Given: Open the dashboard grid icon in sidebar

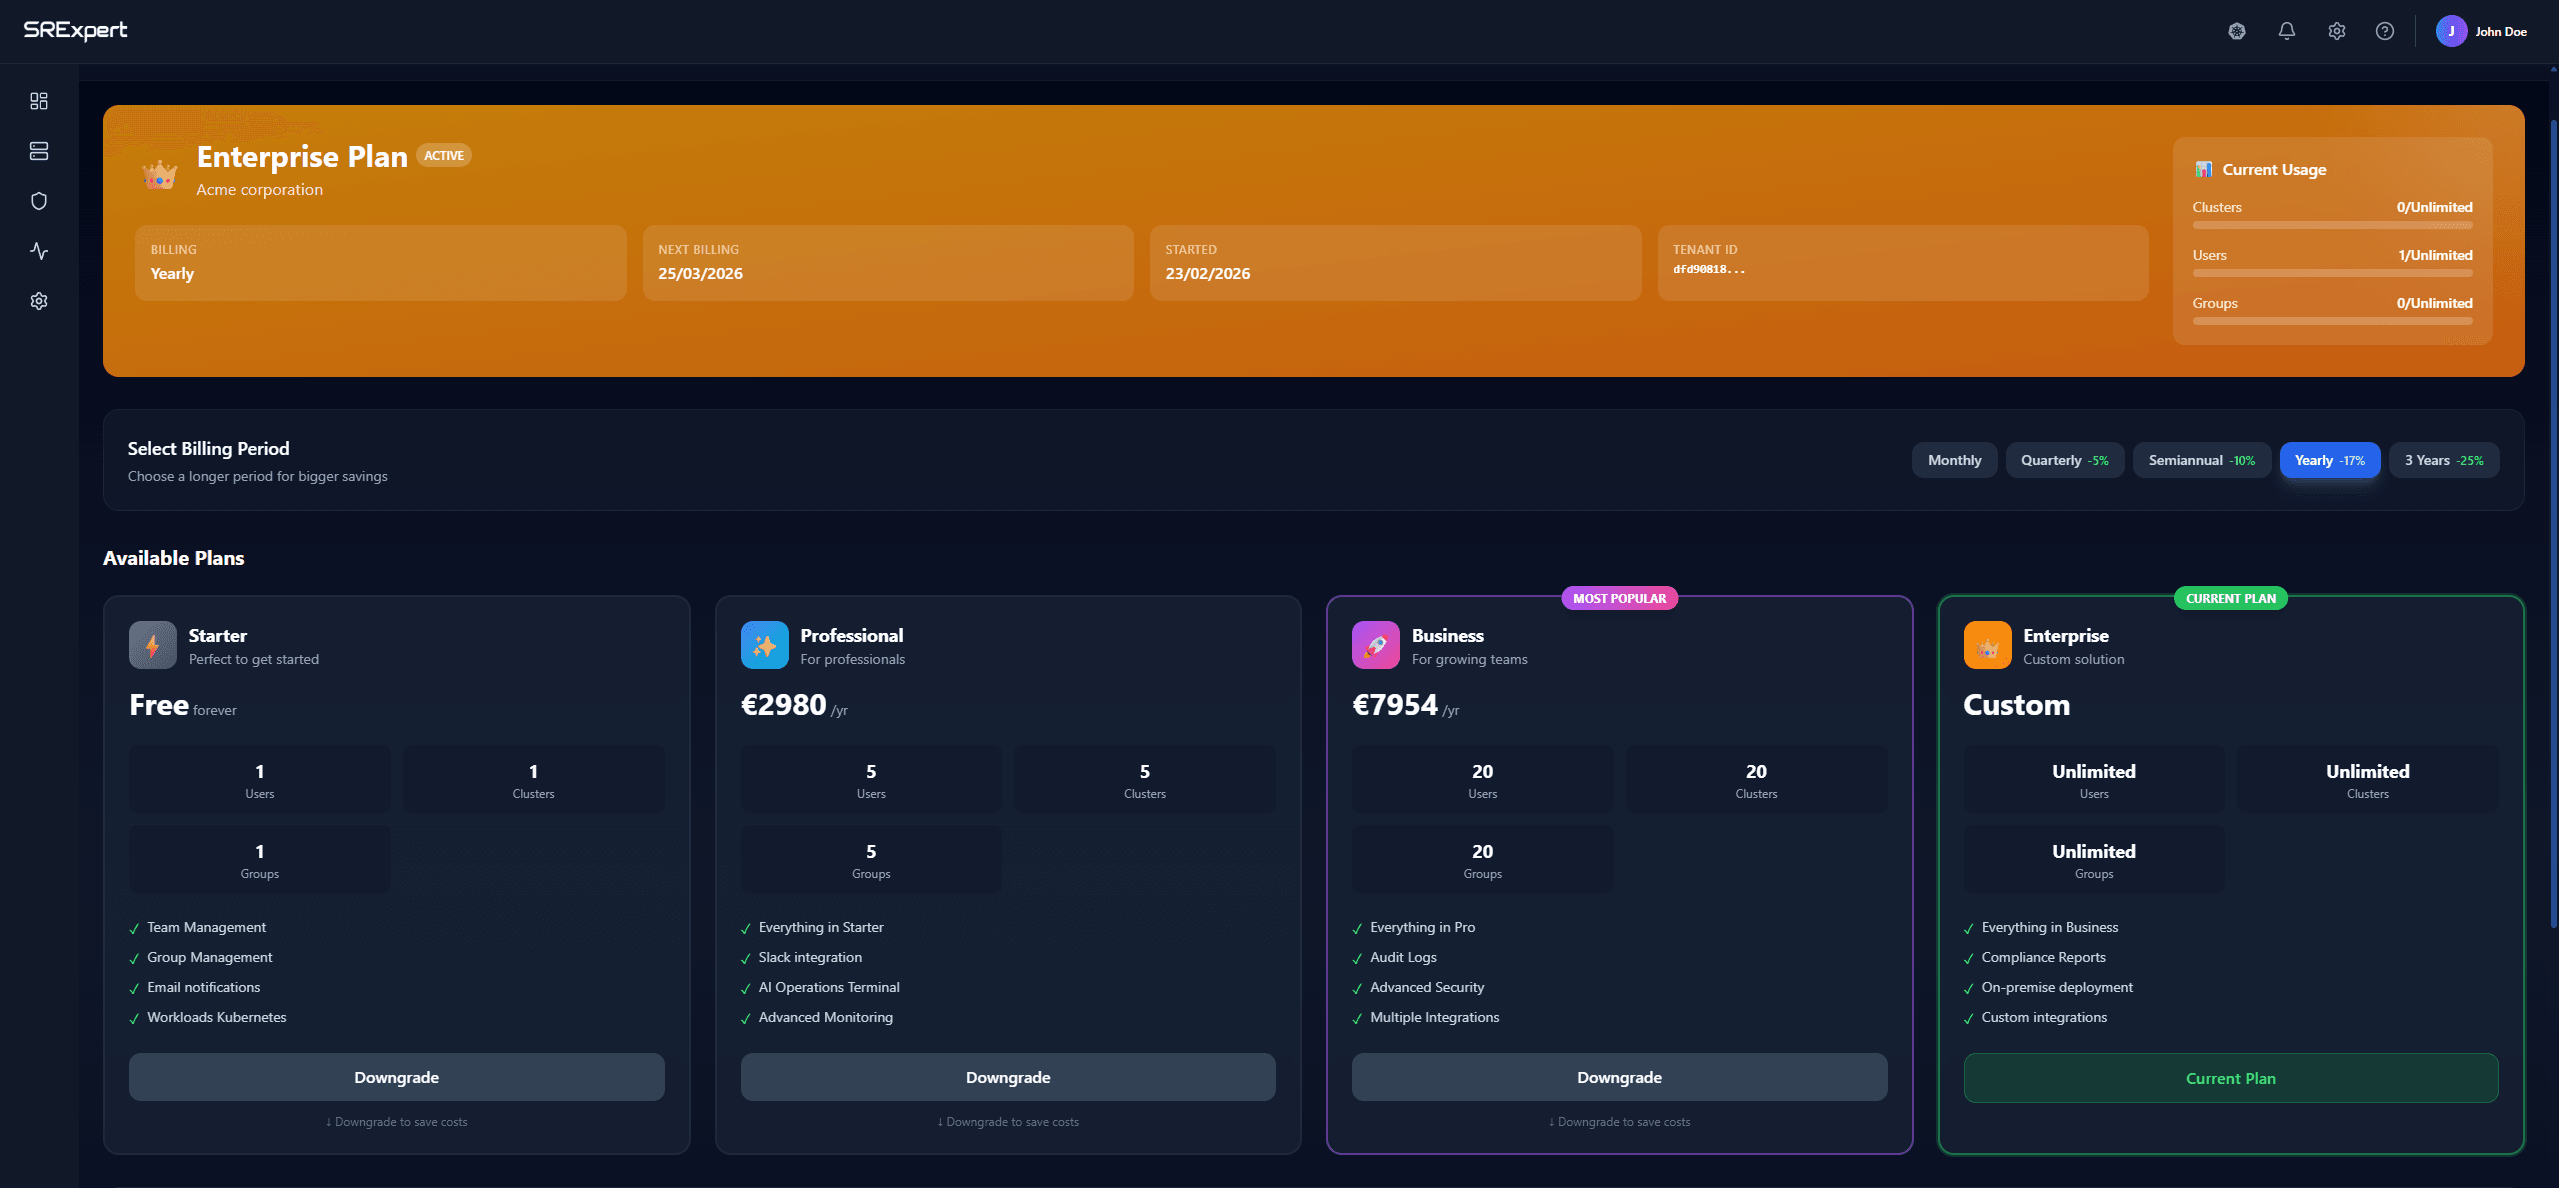Looking at the screenshot, I should coord(39,101).
